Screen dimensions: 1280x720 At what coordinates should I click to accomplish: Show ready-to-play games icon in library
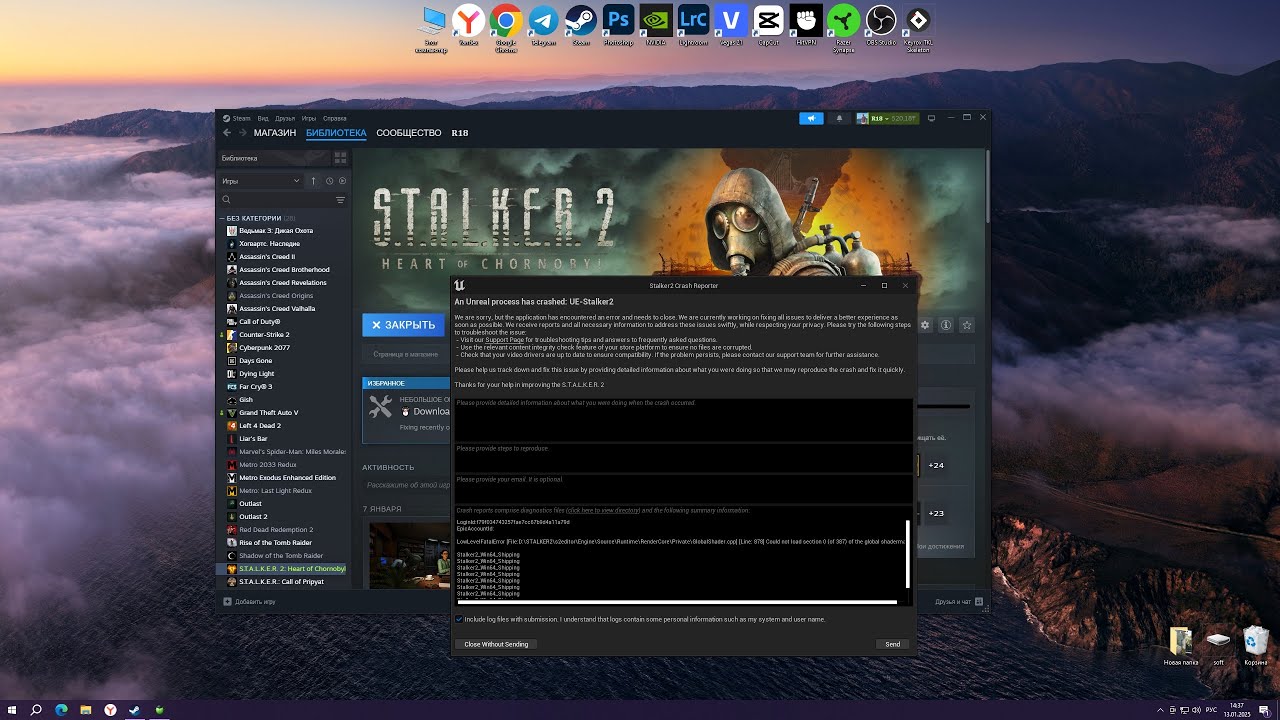pos(342,181)
